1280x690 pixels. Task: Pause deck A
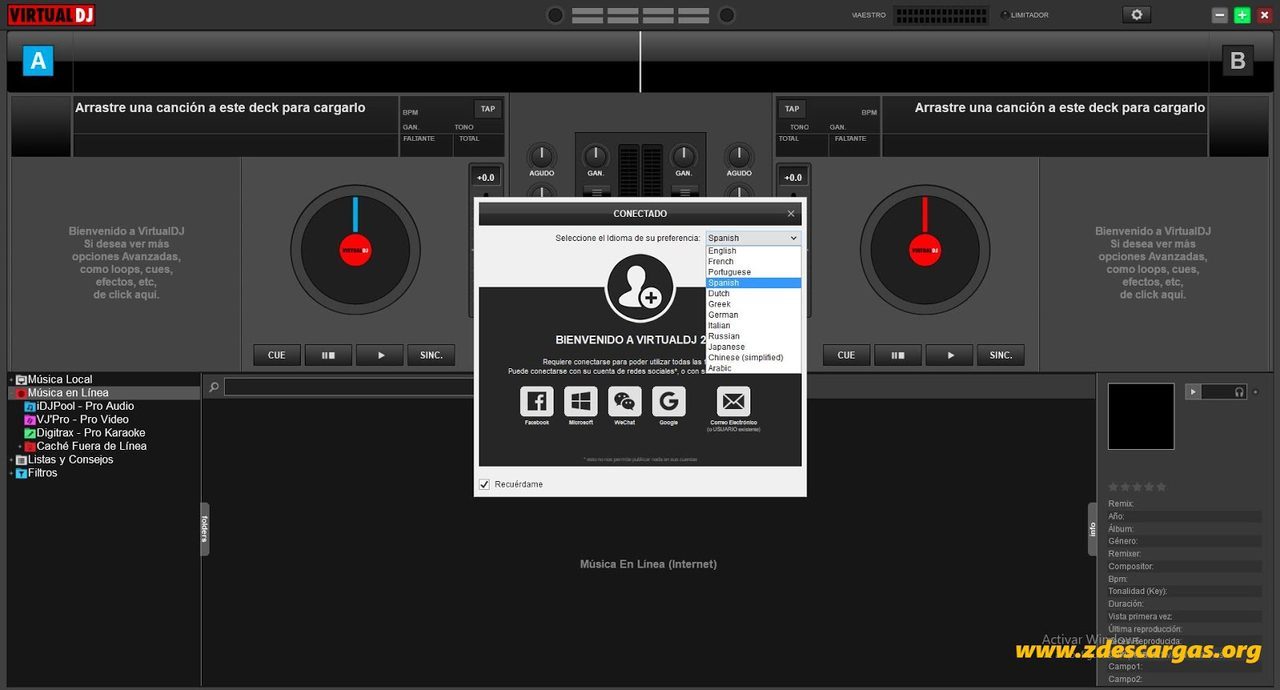pos(328,355)
